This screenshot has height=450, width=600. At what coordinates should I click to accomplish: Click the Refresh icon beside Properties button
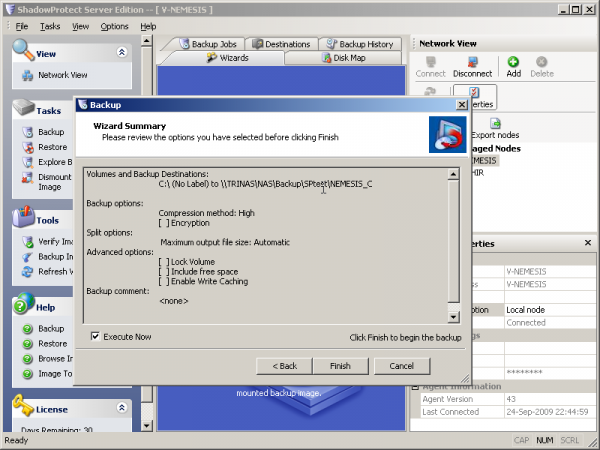430,91
